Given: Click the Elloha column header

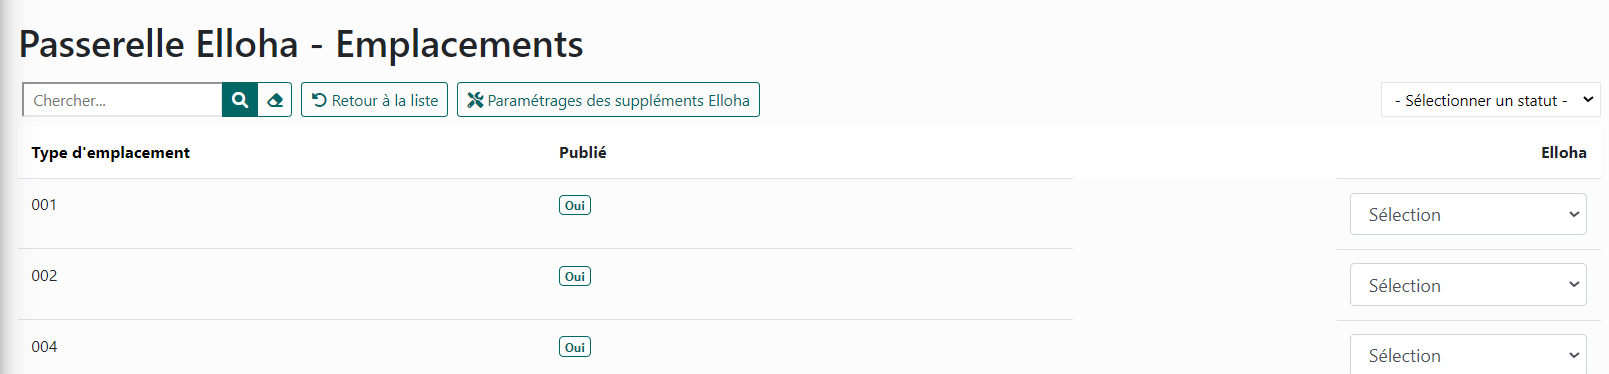Looking at the screenshot, I should click(x=1564, y=152).
